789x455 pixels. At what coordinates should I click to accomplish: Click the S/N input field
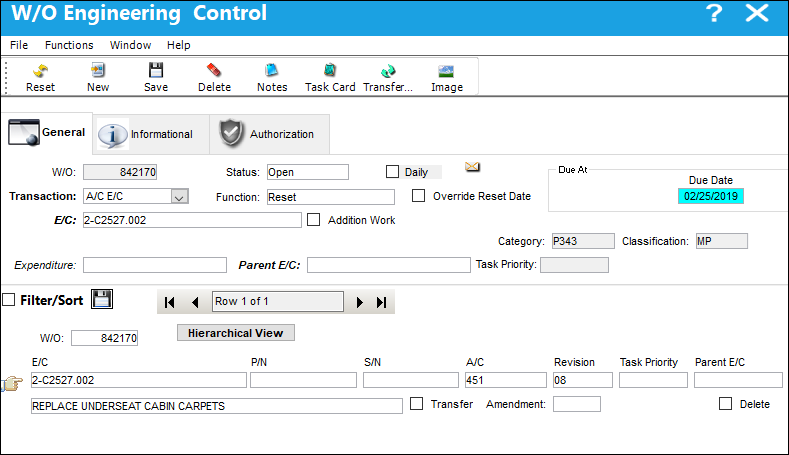click(411, 380)
